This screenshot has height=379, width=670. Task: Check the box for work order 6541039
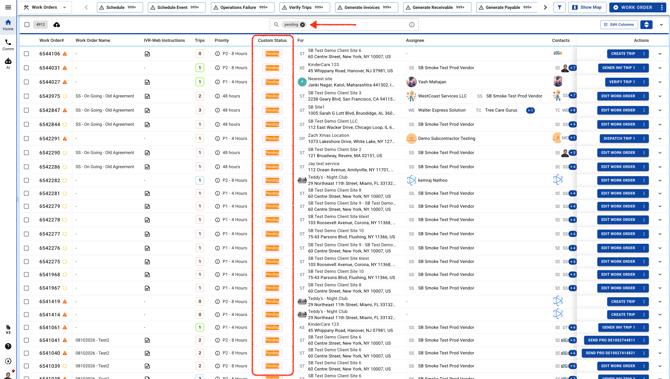(x=26, y=366)
